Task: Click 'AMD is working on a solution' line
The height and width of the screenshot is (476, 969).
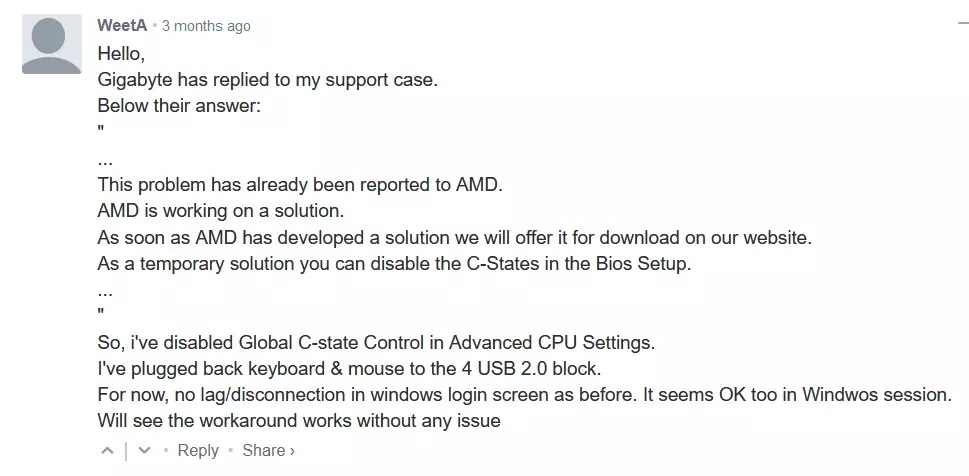Action: coord(220,211)
